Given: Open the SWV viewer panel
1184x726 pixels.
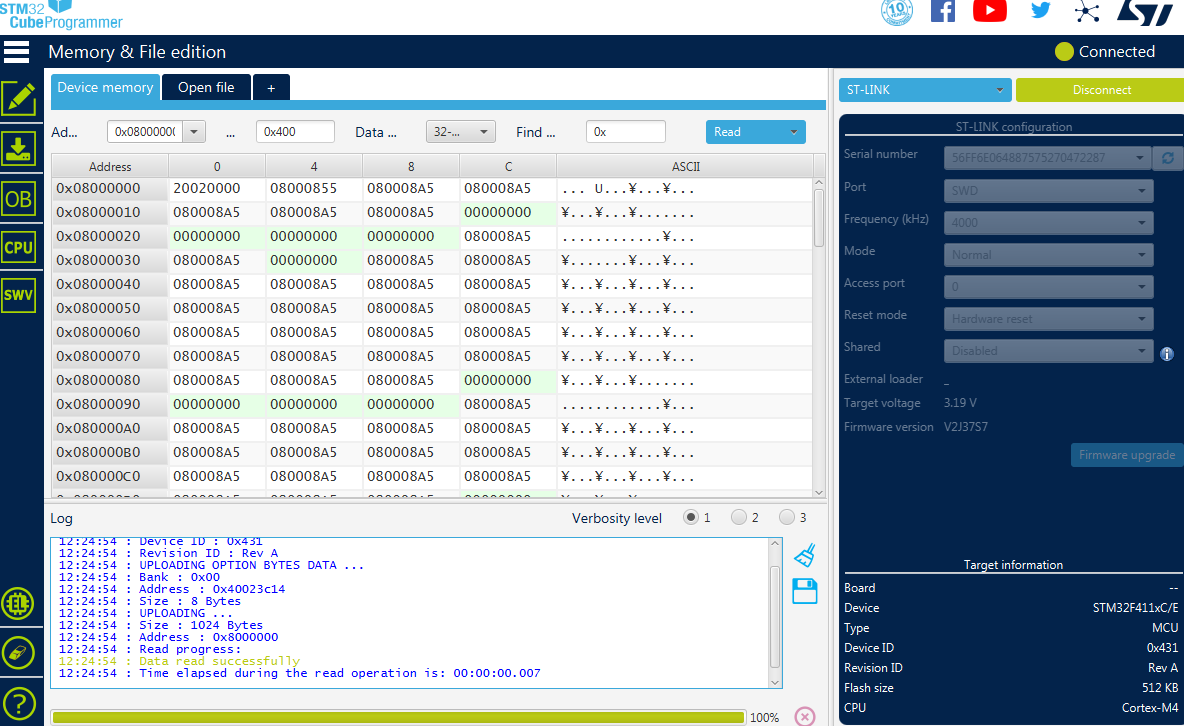Looking at the screenshot, I should coord(19,295).
